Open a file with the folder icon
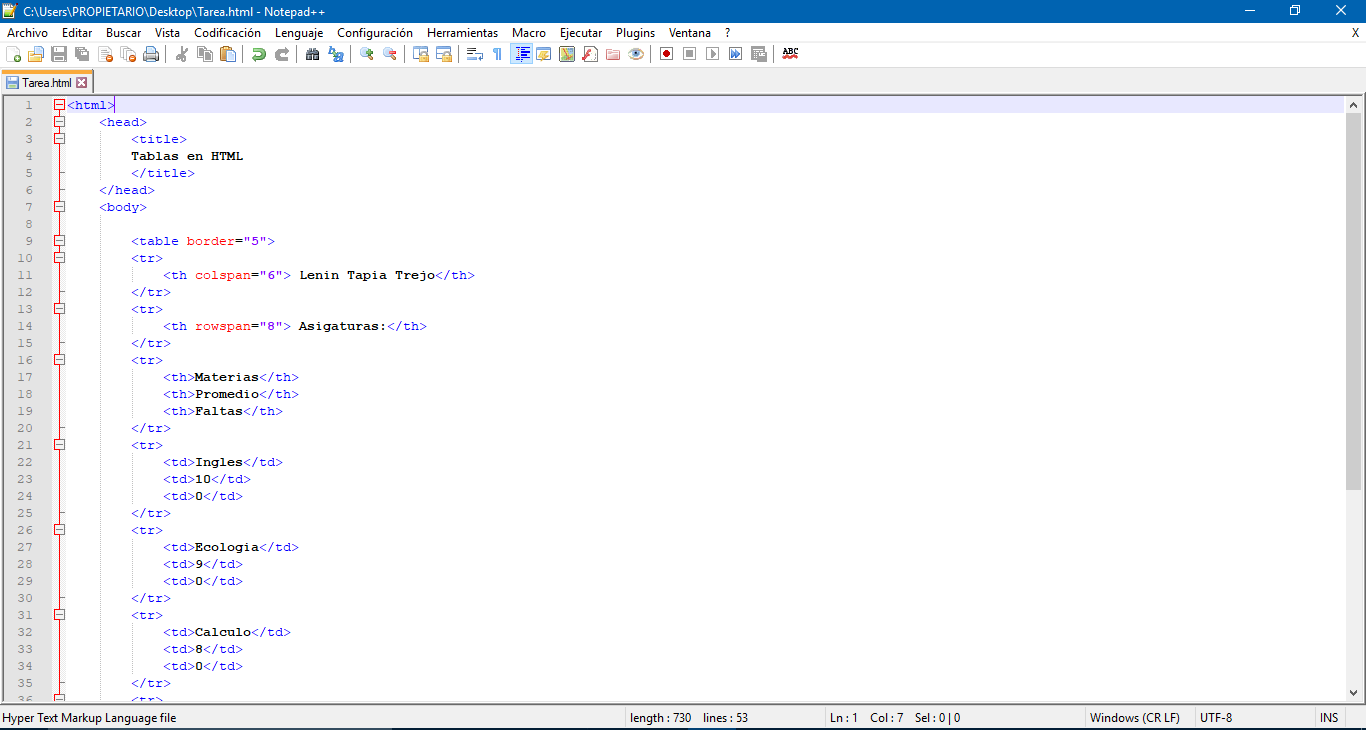Viewport: 1366px width, 730px height. pos(35,54)
